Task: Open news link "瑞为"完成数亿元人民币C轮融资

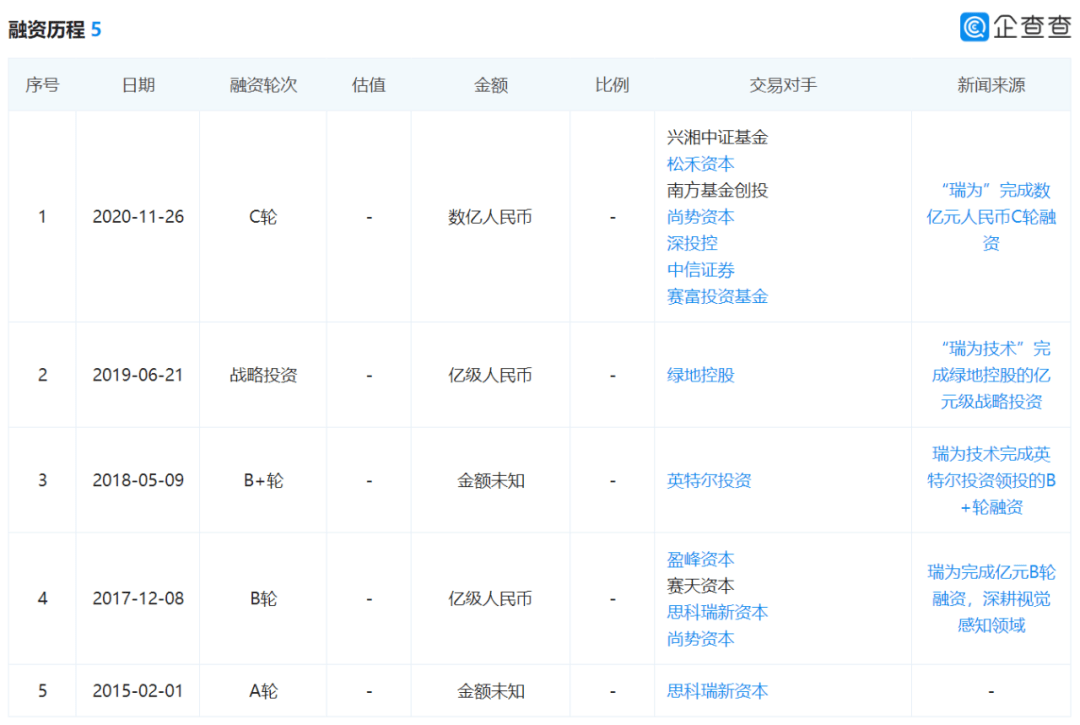Action: point(991,217)
